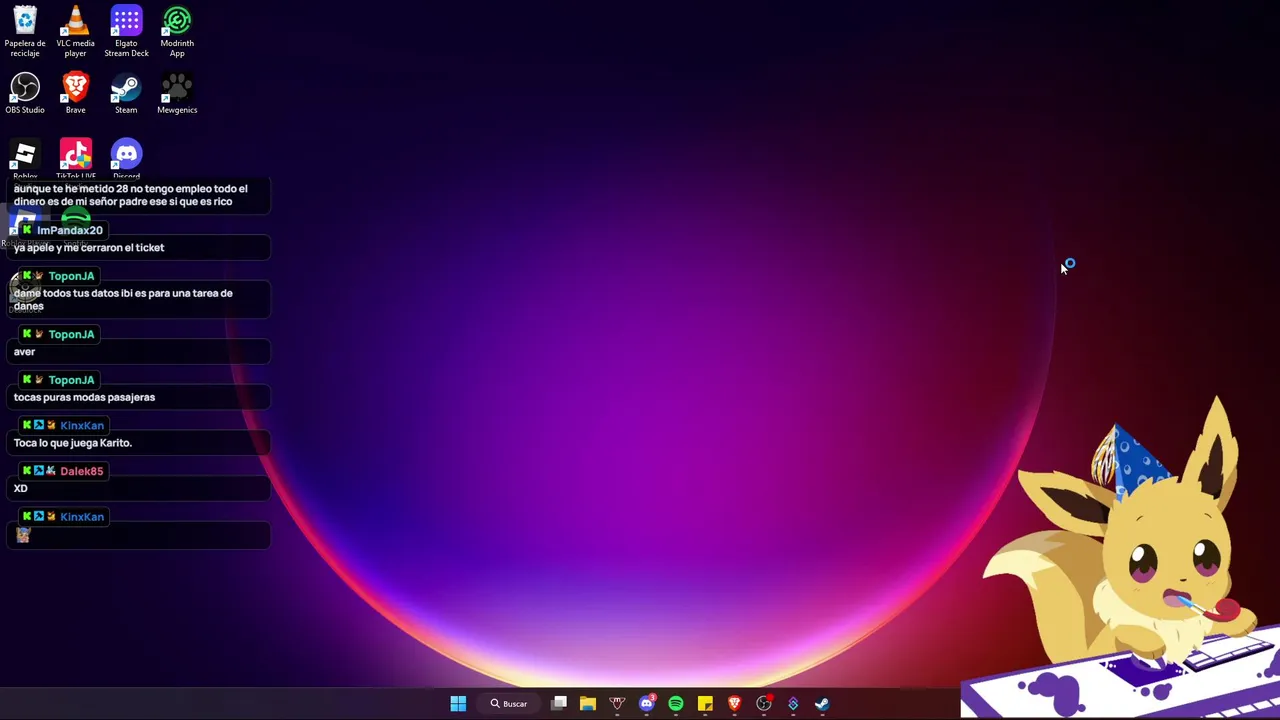Viewport: 1280px width, 720px height.
Task: Open the Mewgenics cat-face taskbar icon
Action: coord(617,704)
